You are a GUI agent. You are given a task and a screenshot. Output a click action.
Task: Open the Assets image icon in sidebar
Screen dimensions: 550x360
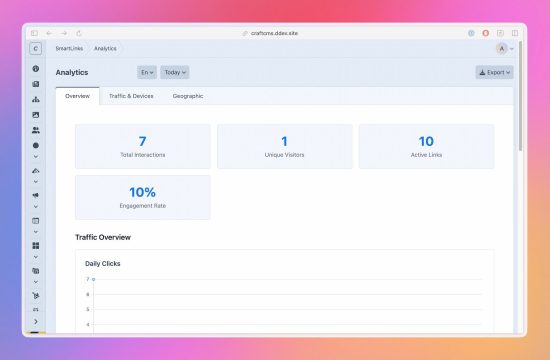pyautogui.click(x=35, y=115)
